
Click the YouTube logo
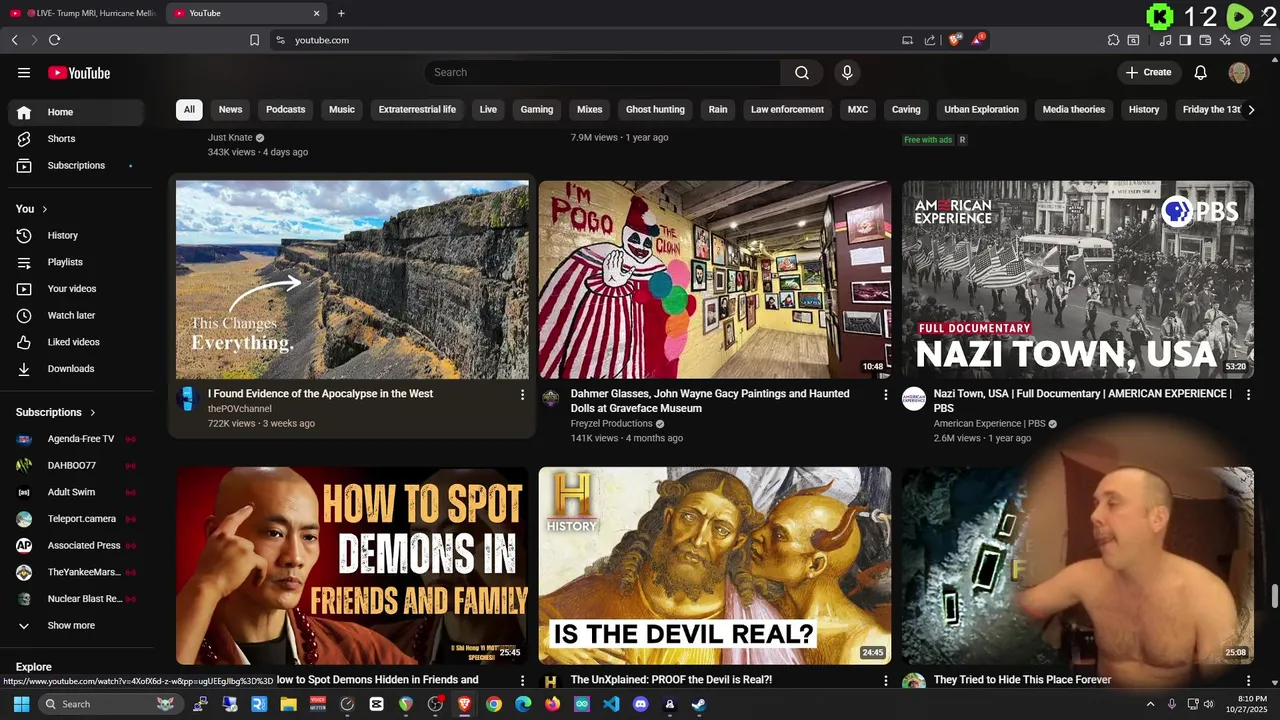(79, 73)
